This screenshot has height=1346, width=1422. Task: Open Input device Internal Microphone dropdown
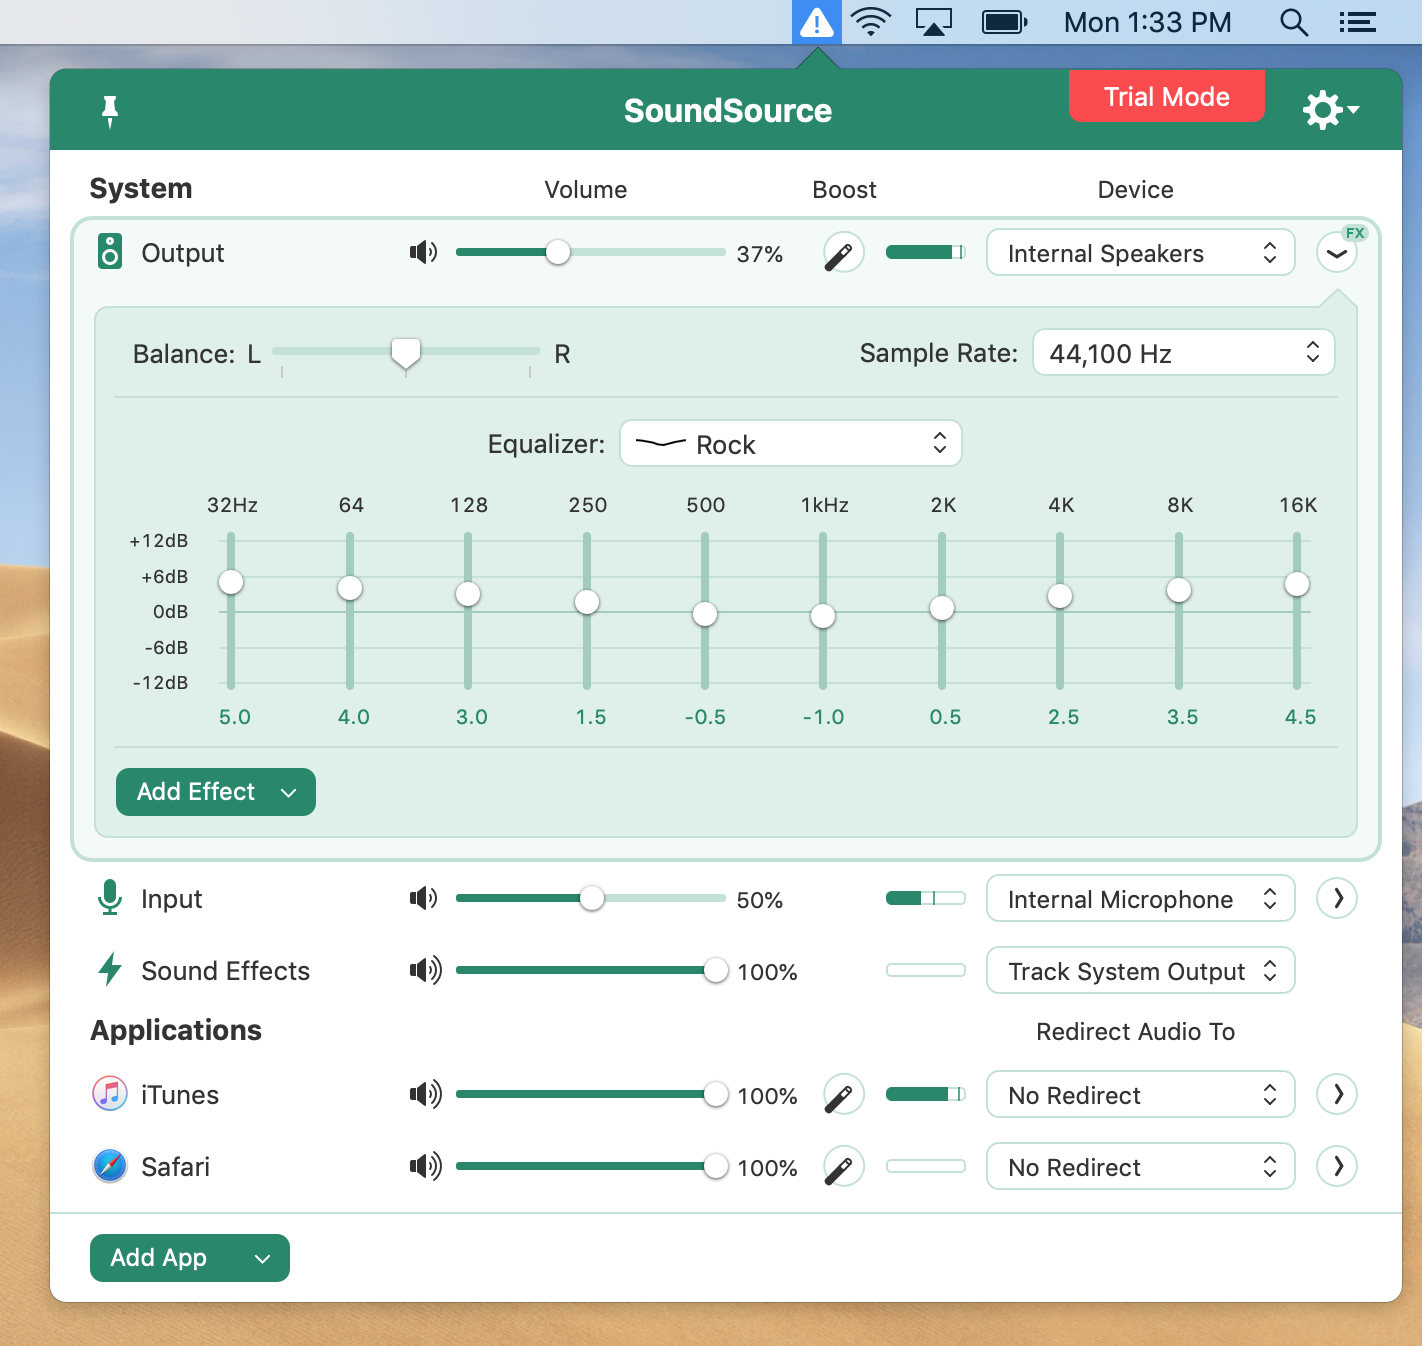(x=1141, y=898)
